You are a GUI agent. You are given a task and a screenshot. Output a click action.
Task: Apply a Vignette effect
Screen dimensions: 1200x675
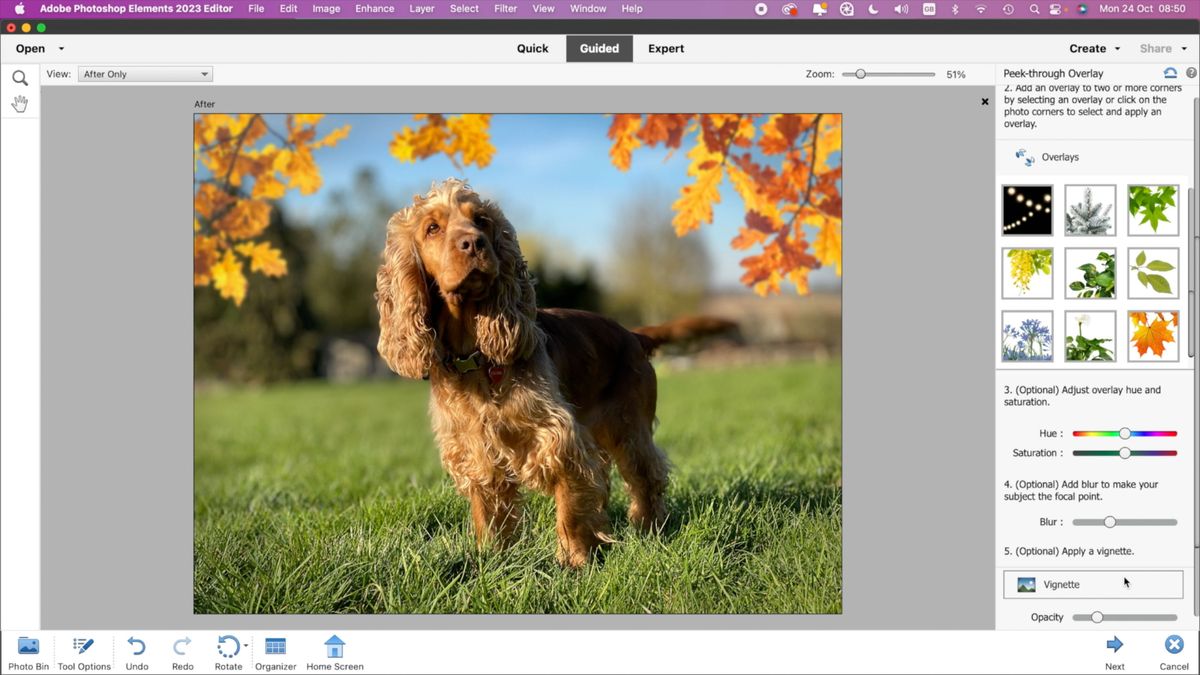coord(1092,584)
